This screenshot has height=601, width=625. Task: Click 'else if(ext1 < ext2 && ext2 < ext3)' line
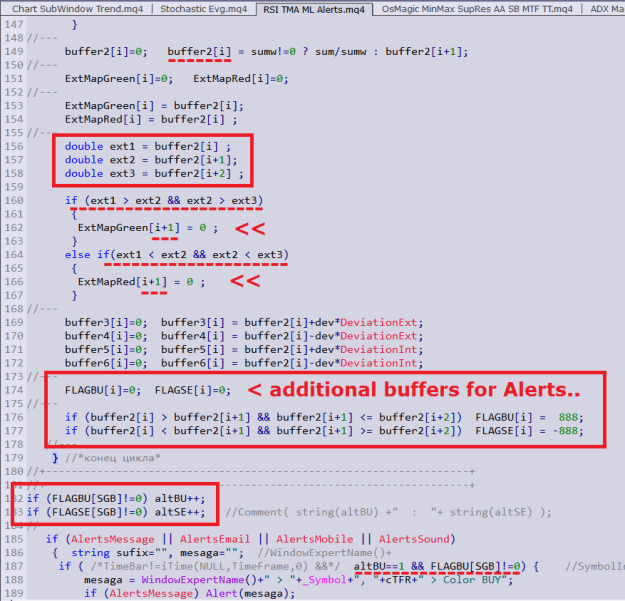(x=177, y=255)
